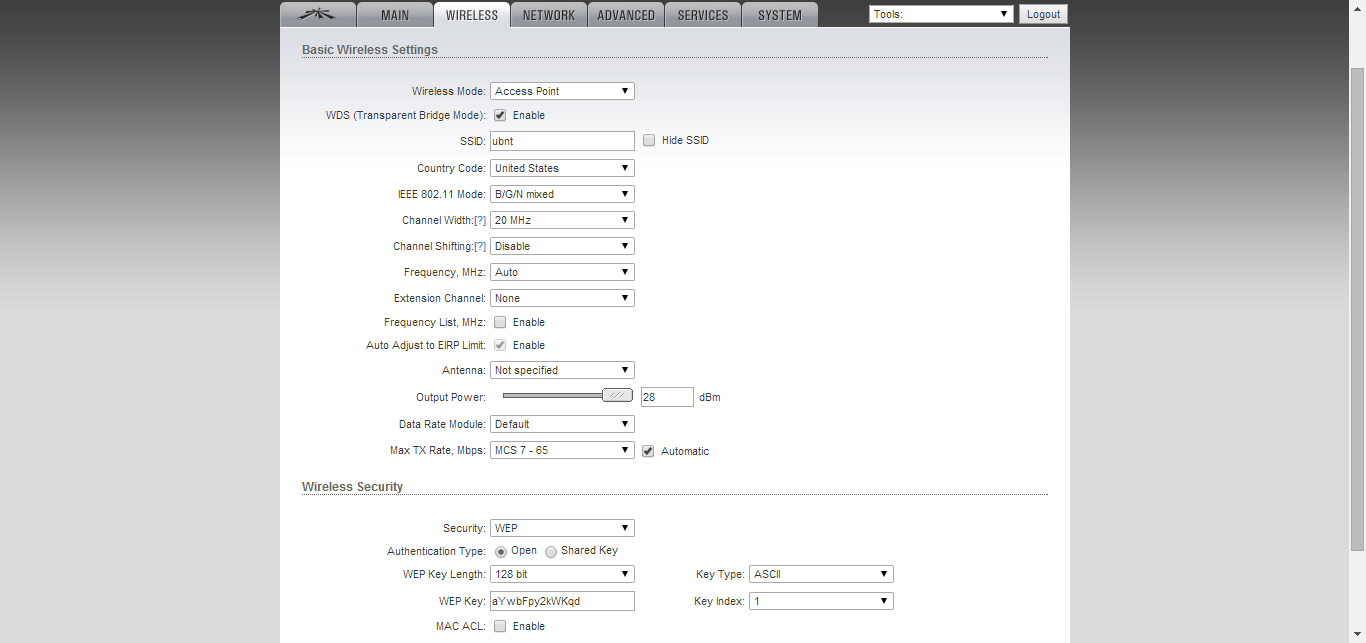Expand the Max TX Rate dropdown
The height and width of the screenshot is (643, 1366).
point(562,450)
